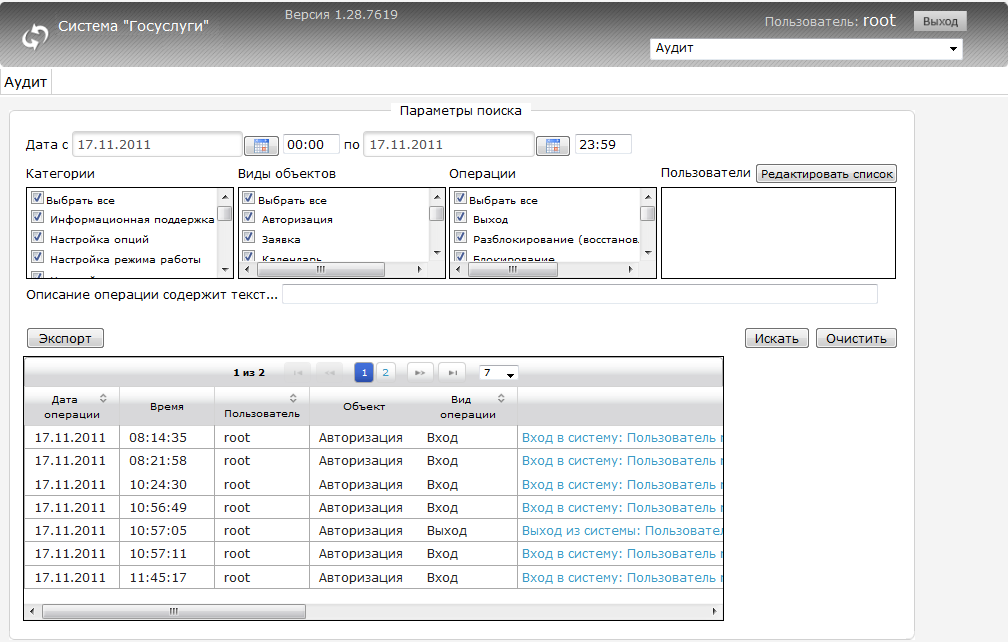Switch to the Аудит tab
1008x642 pixels.
point(26,82)
